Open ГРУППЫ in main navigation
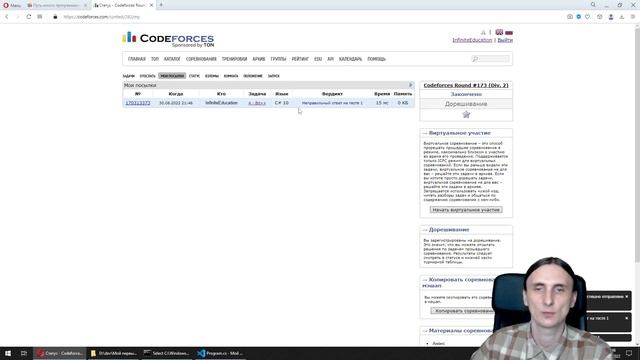640x360 pixels. click(278, 59)
